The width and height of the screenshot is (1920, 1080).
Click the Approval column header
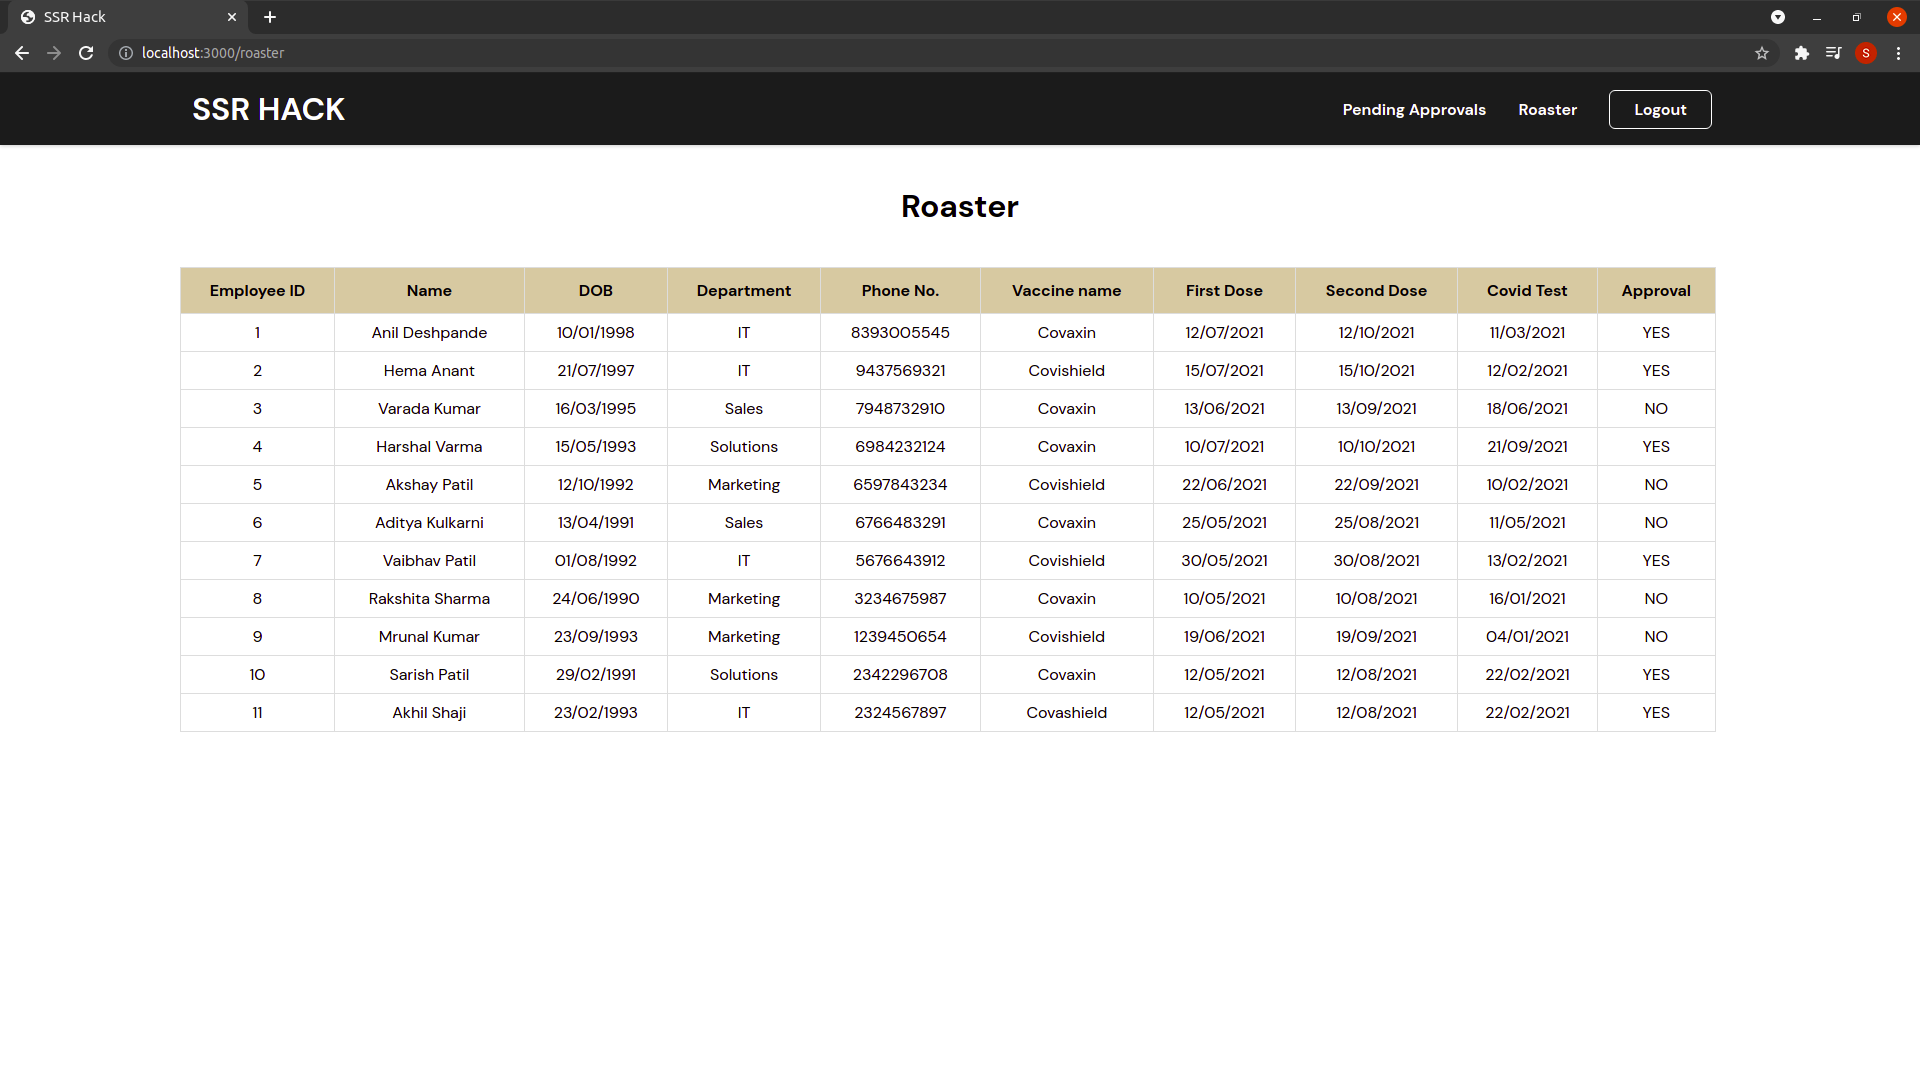click(x=1655, y=291)
